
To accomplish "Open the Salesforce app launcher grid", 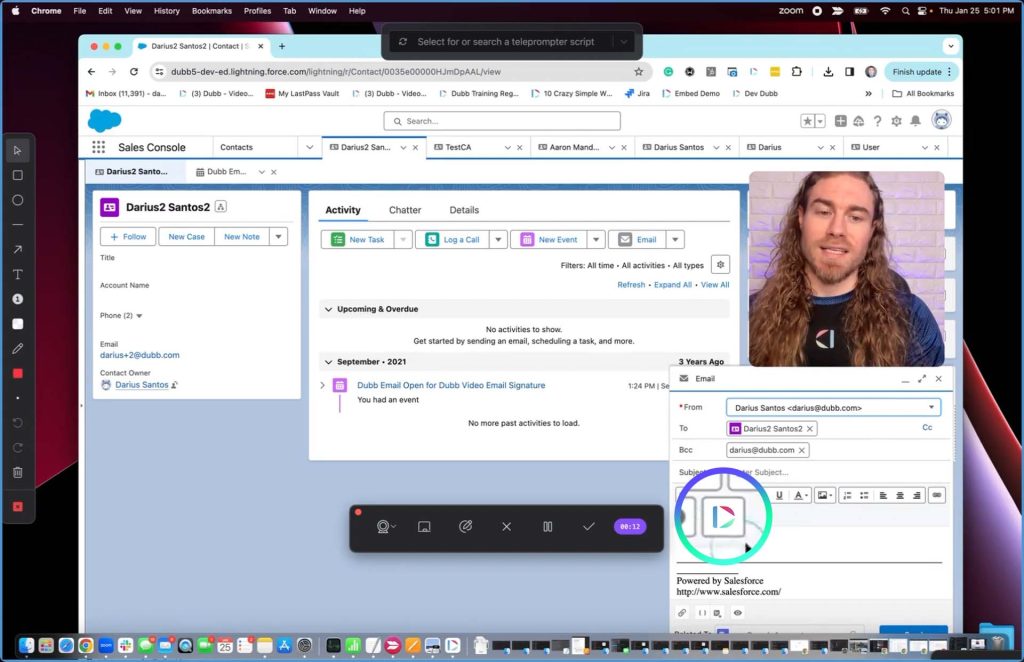I will [x=99, y=147].
